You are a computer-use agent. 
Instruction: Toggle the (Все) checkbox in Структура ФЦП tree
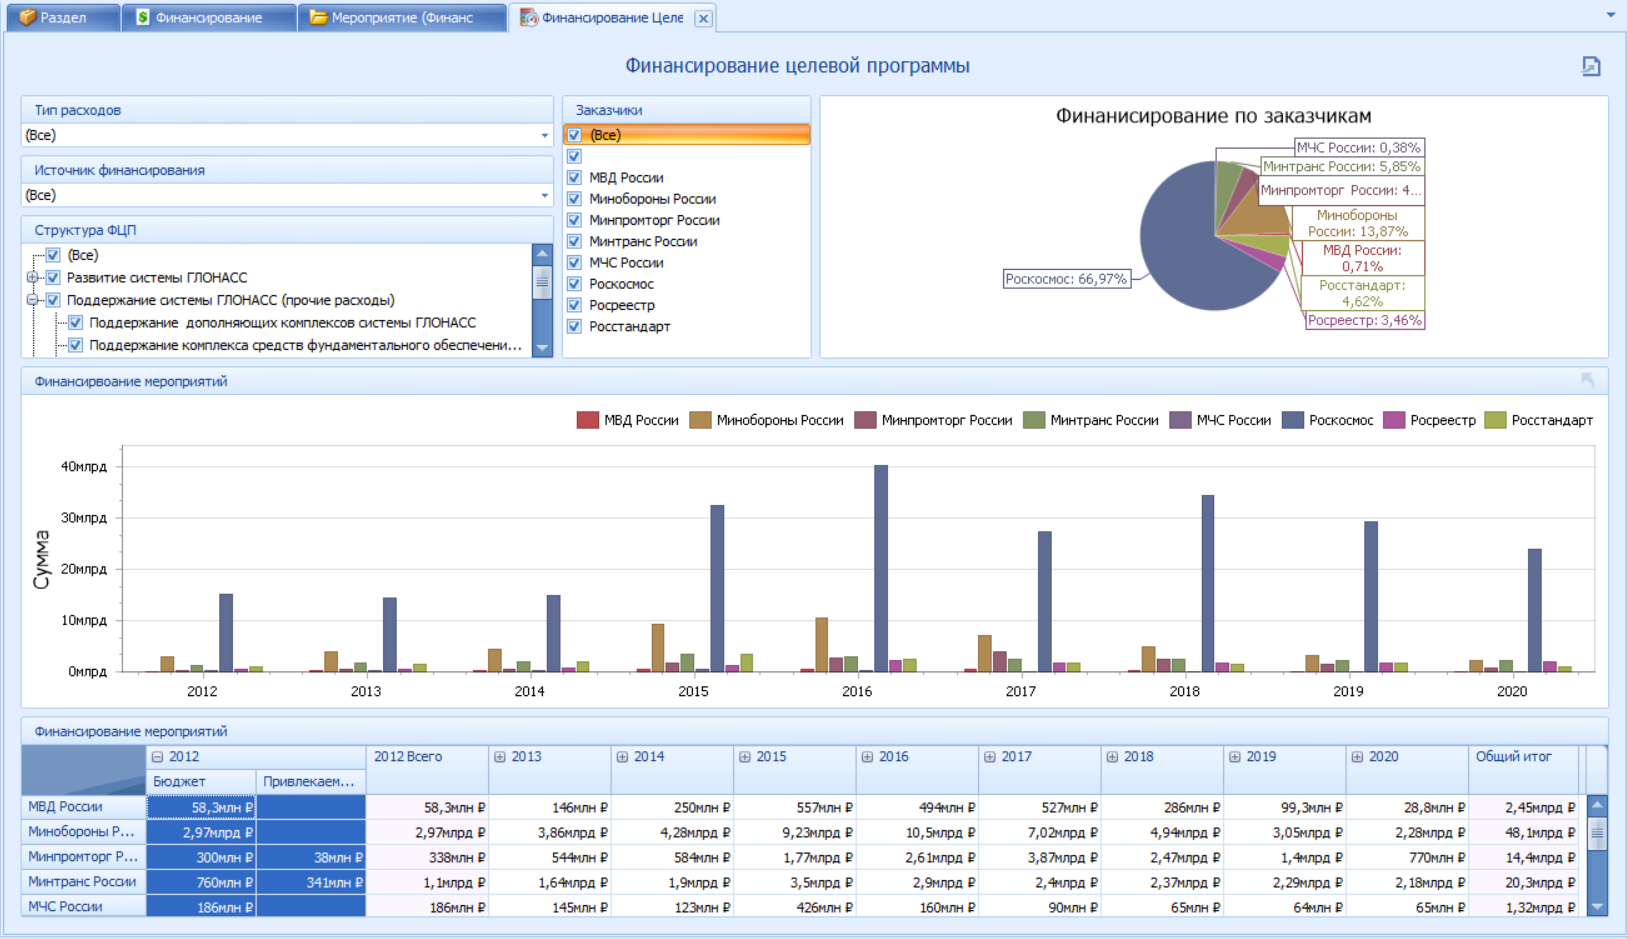53,255
